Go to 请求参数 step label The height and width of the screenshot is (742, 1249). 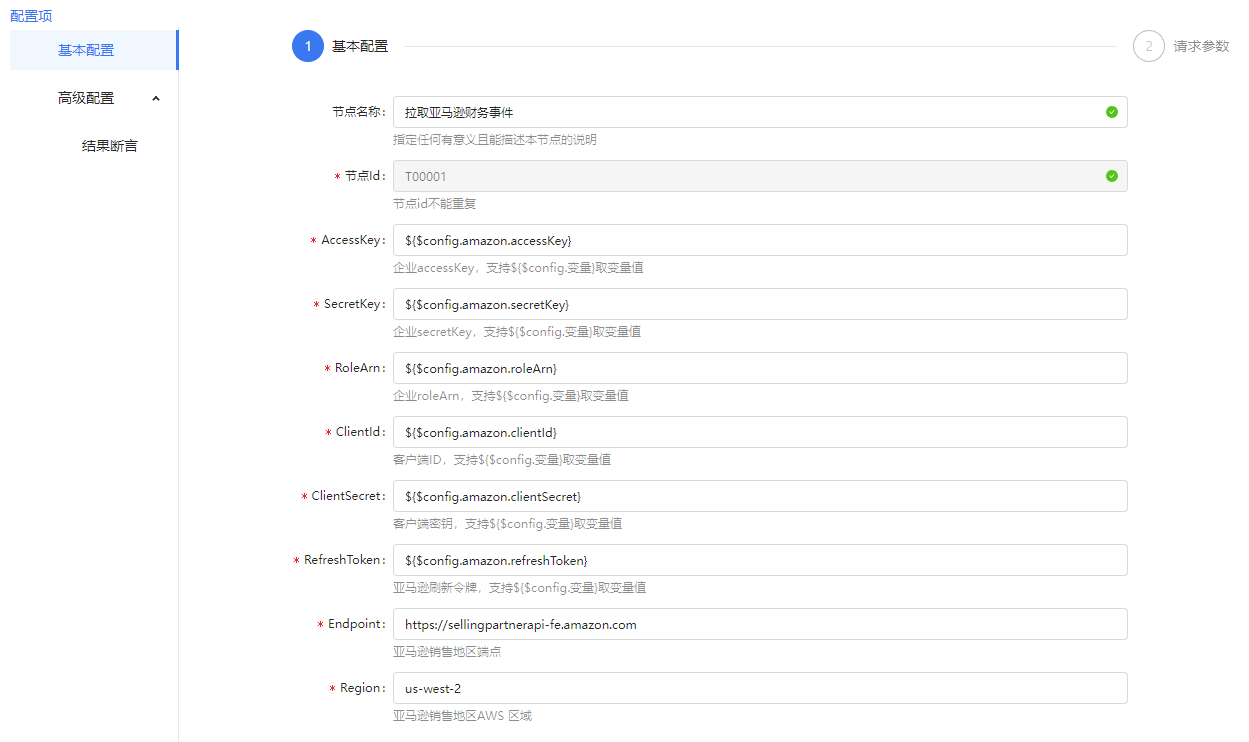point(1201,46)
